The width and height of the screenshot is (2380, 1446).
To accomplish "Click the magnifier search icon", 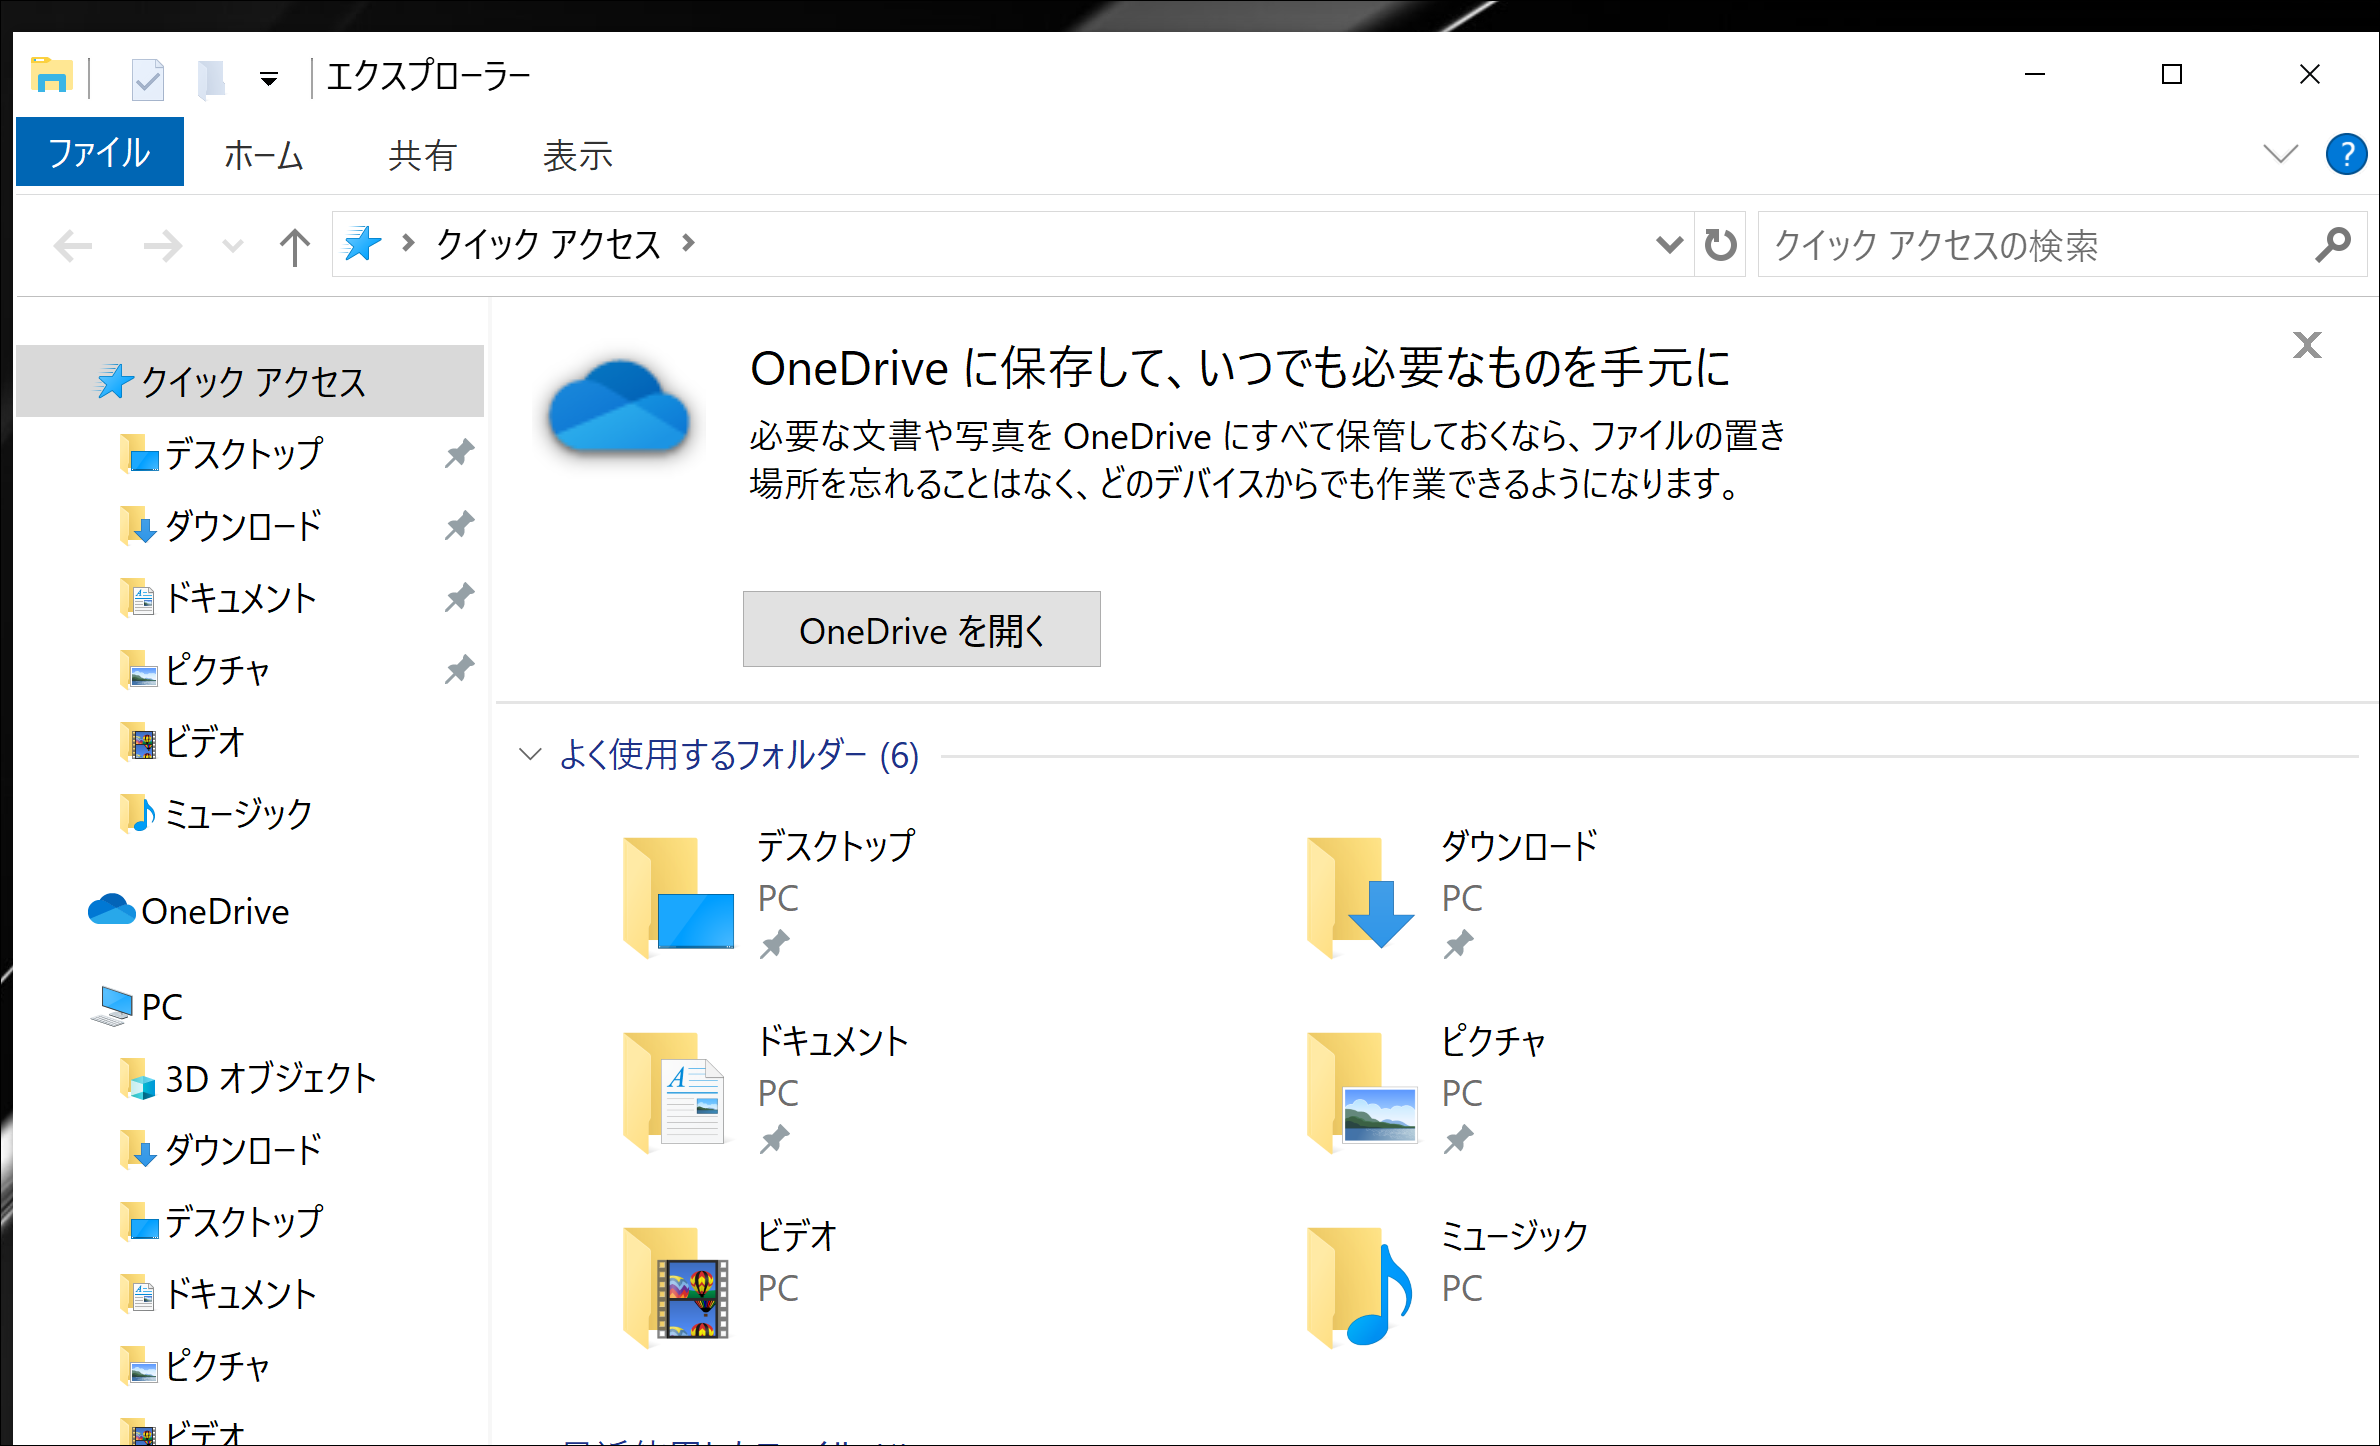I will 2333,244.
